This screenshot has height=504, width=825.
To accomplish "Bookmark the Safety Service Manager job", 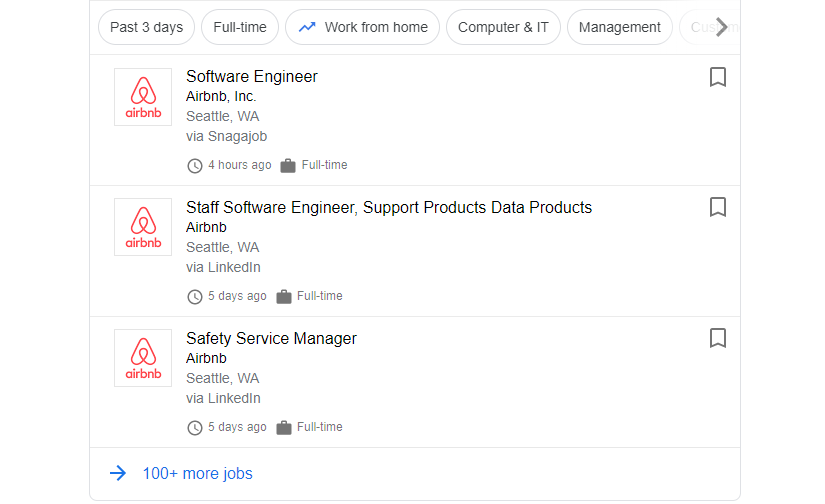I will point(717,338).
